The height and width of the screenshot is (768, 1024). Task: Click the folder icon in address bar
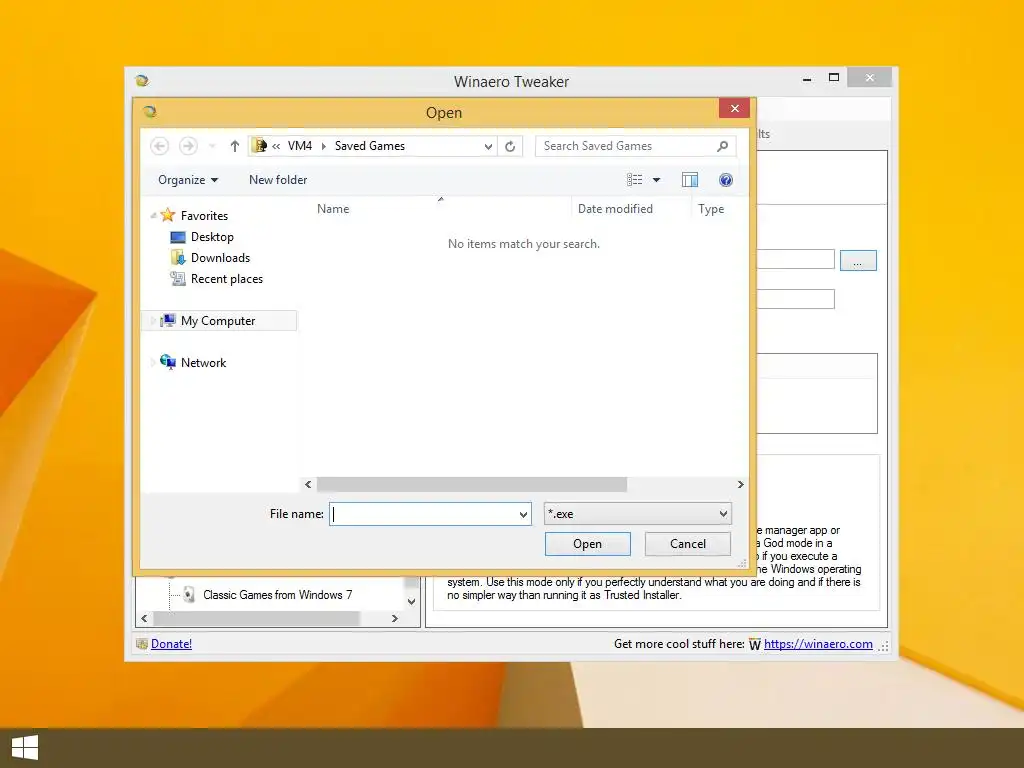point(259,146)
